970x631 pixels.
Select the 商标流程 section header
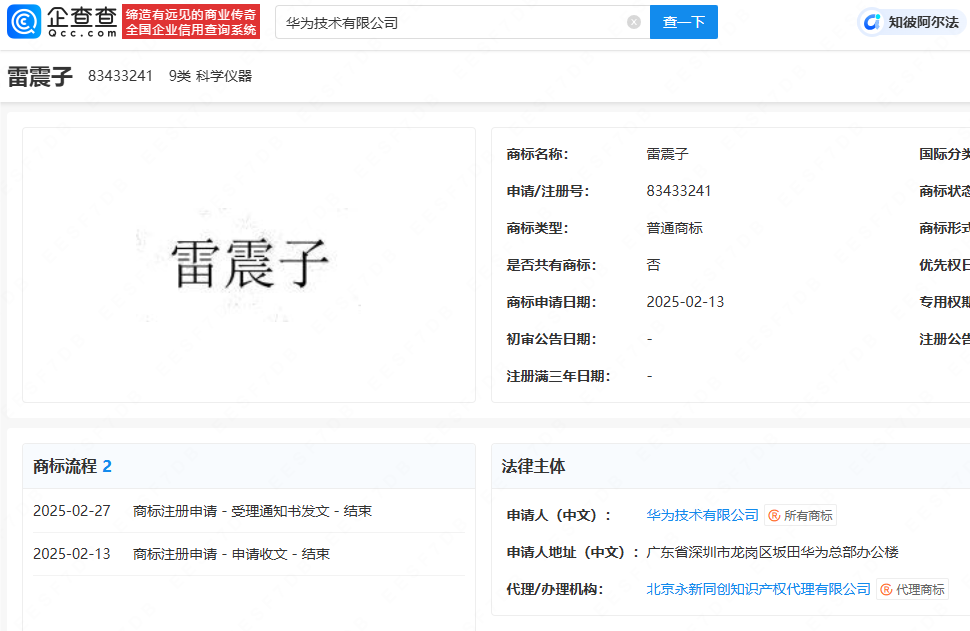click(65, 466)
